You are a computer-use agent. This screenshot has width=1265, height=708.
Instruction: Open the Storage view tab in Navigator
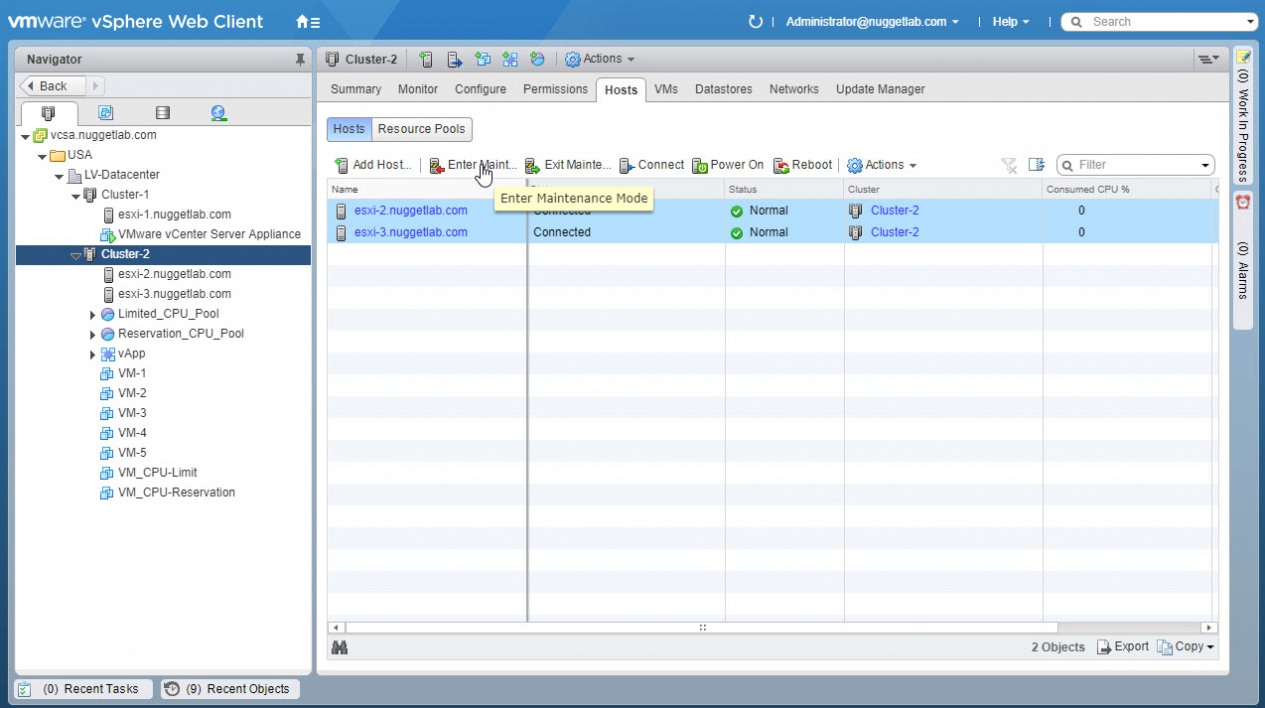tap(163, 113)
